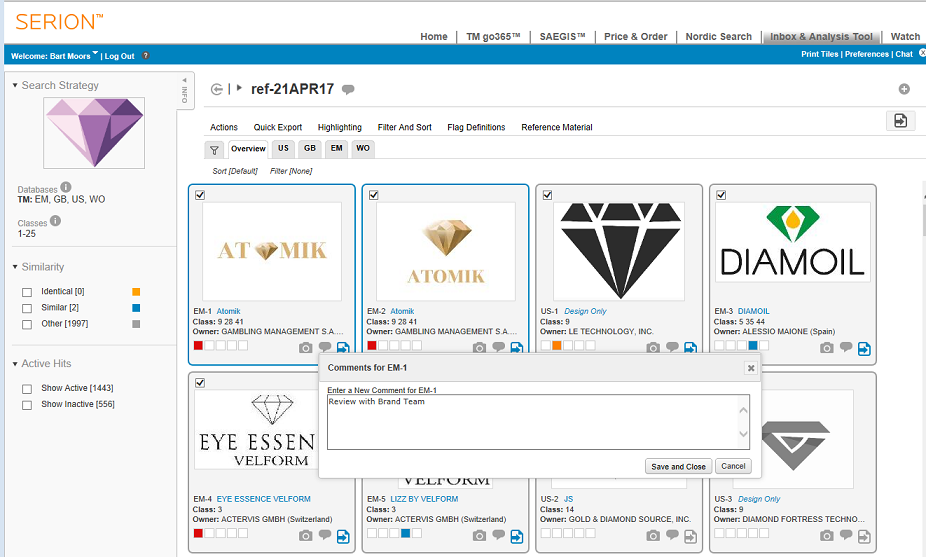This screenshot has height=557, width=926.
Task: Open comment bubble on EM-1 Atomik card
Action: [x=325, y=347]
